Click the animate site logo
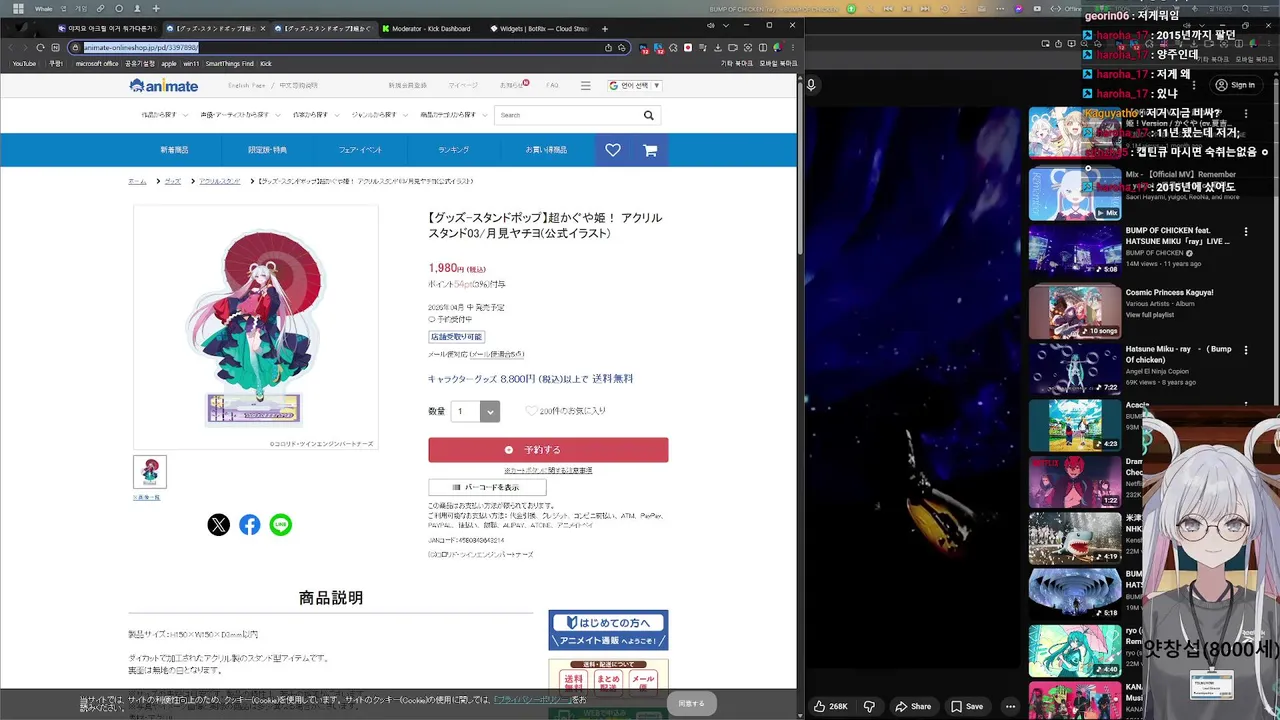The width and height of the screenshot is (1280, 720). click(x=164, y=86)
